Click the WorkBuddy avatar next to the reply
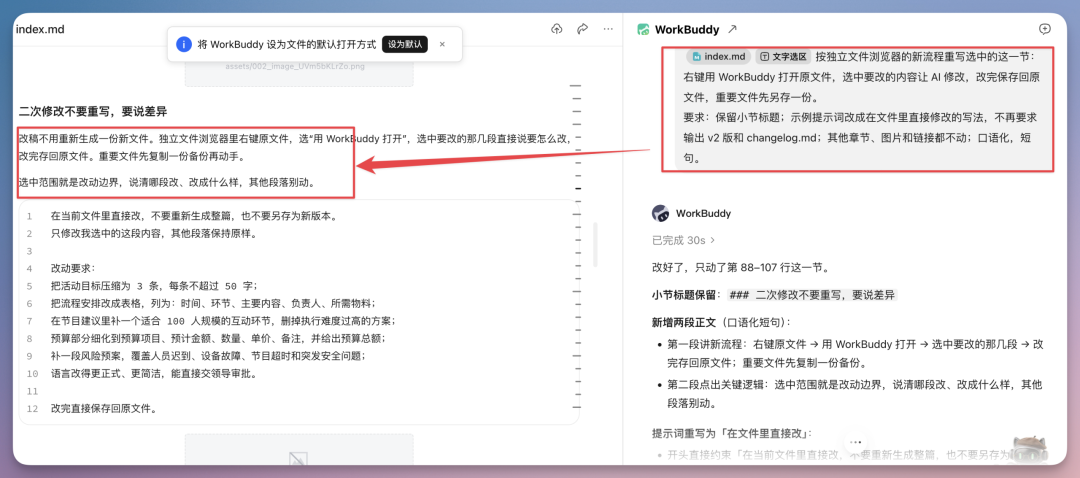This screenshot has height=478, width=1080. coord(660,213)
